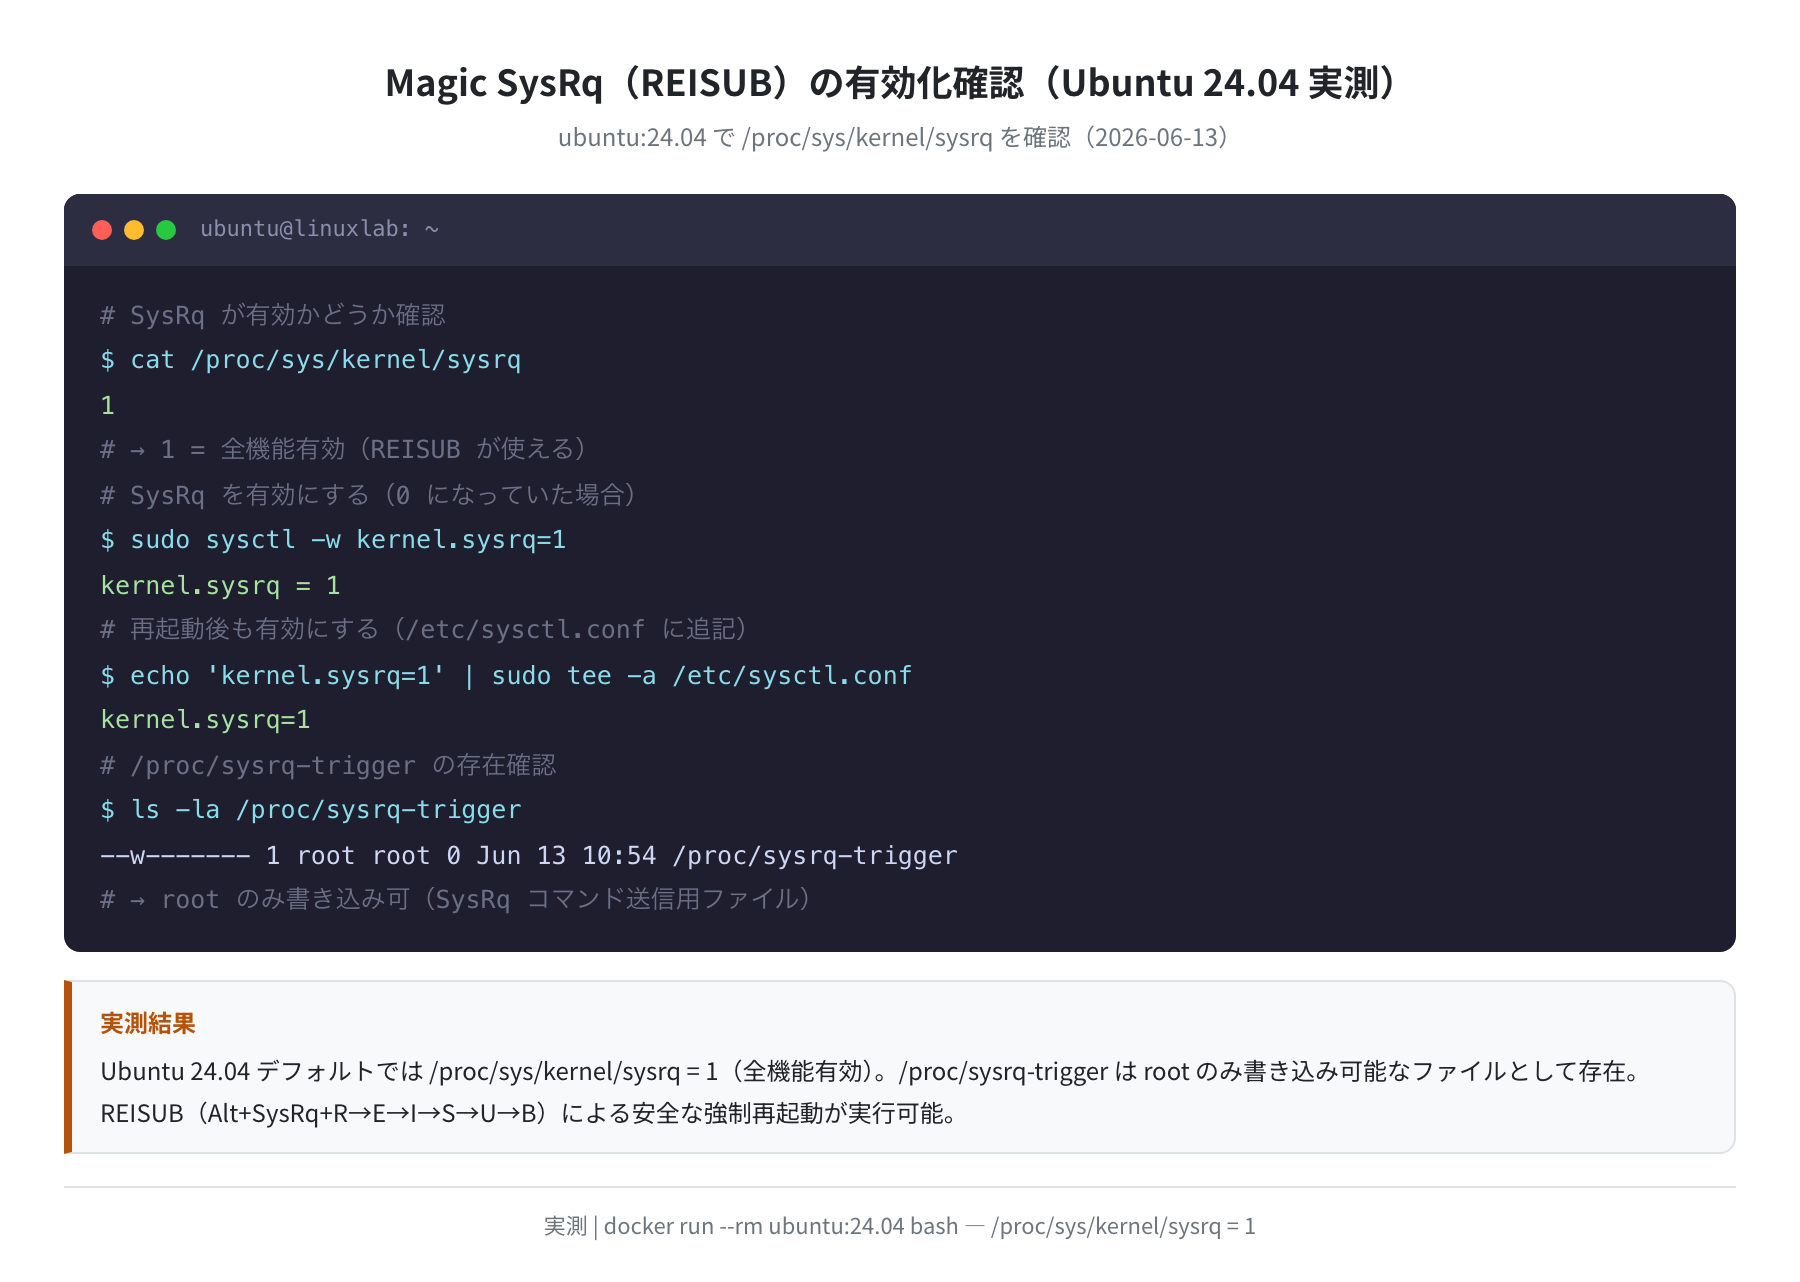1800x1282 pixels.
Task: Click the 実測結果 heading in the result box
Action: coord(148,1023)
